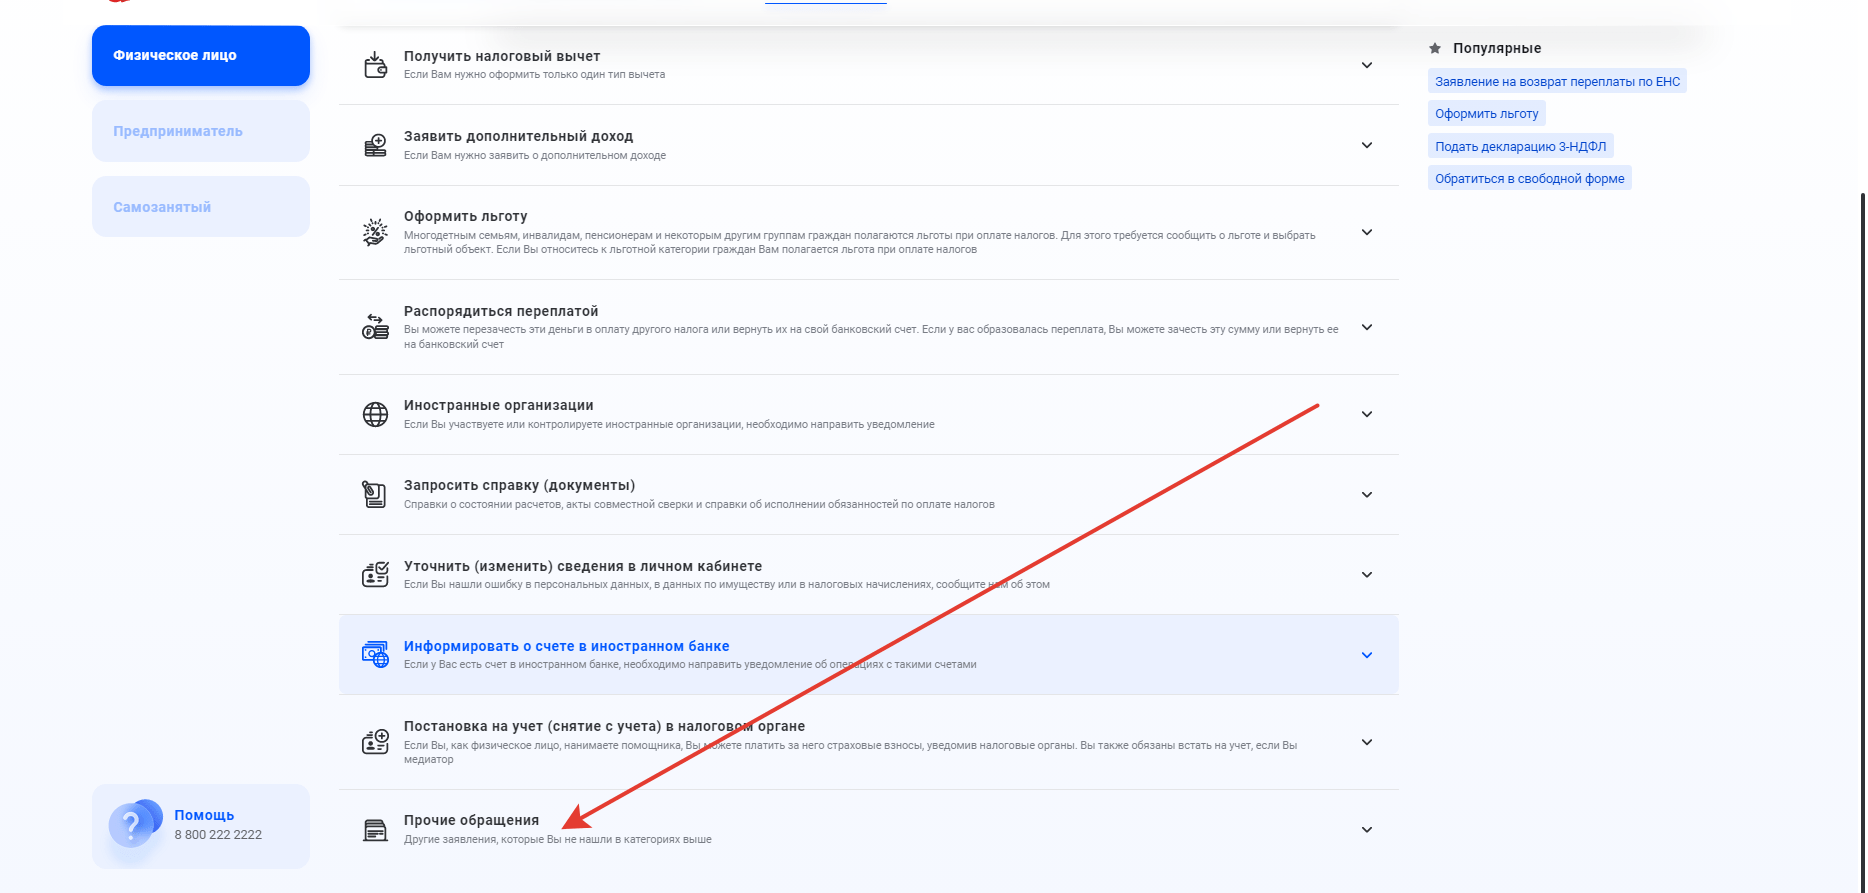Expand the Прочие обращения chevron
This screenshot has width=1868, height=893.
click(1367, 830)
